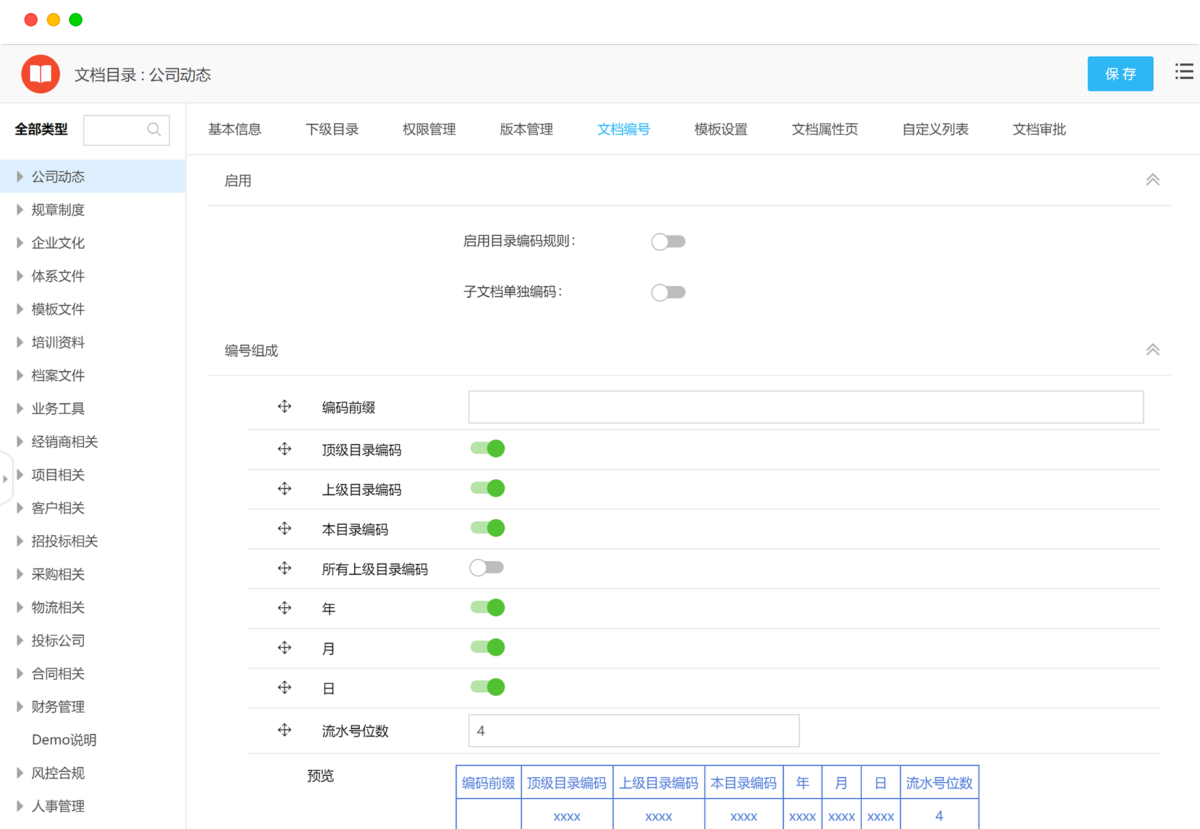This screenshot has width=1200, height=829.
Task: Open the 自定义列表 tab
Action: (x=935, y=129)
